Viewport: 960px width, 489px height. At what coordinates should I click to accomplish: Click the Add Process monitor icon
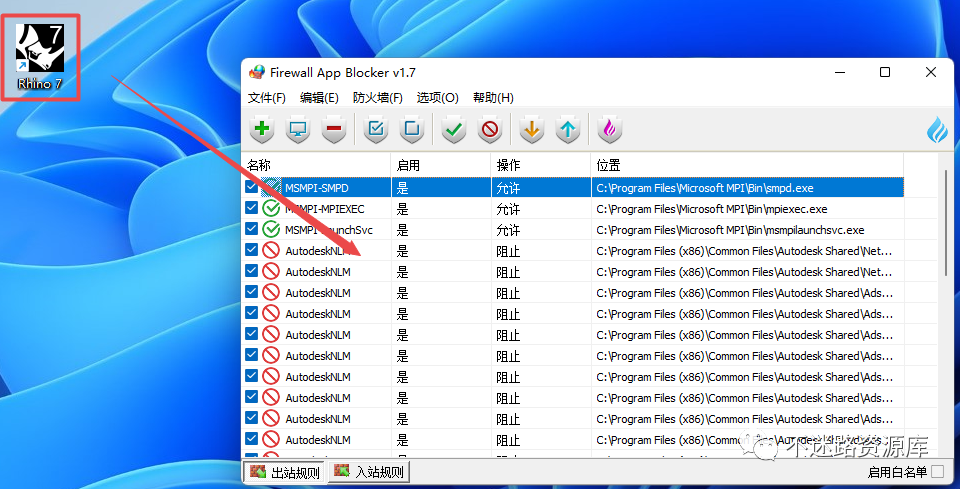[298, 129]
